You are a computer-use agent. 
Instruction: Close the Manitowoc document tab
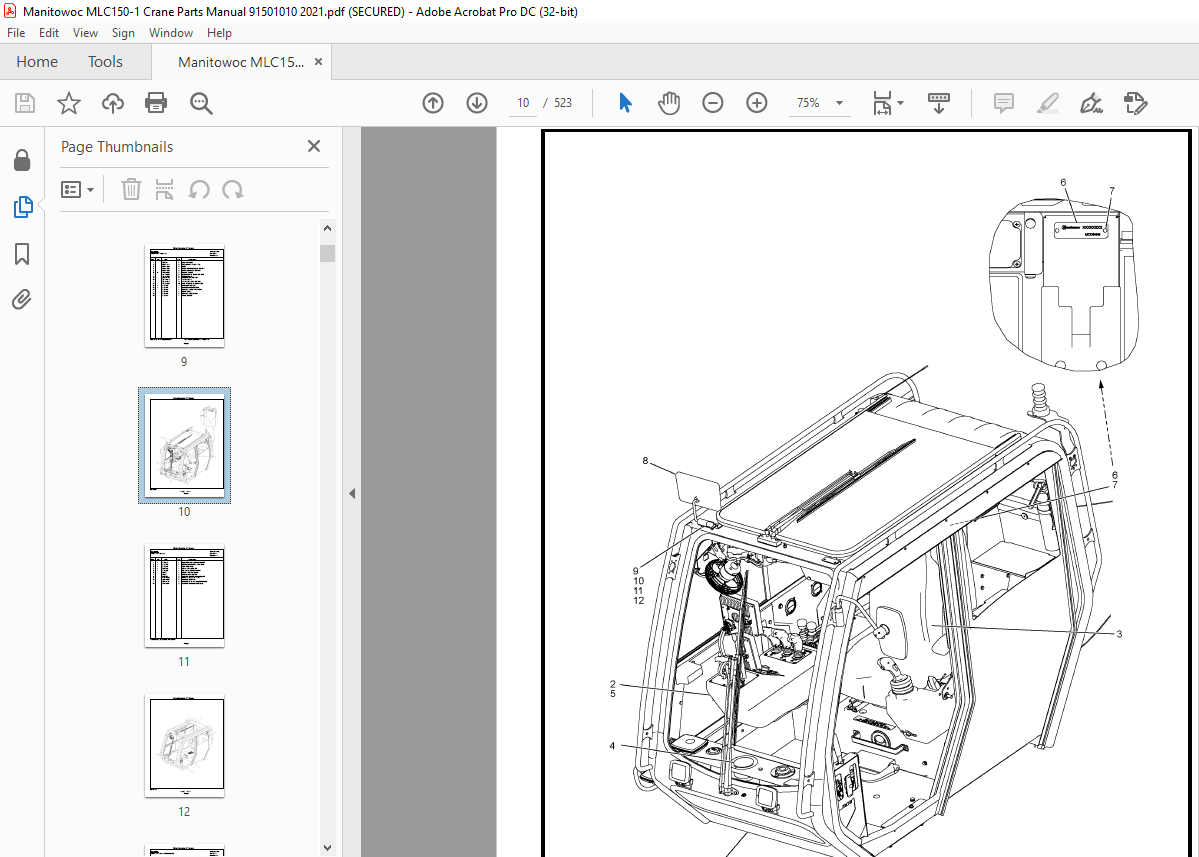(318, 62)
